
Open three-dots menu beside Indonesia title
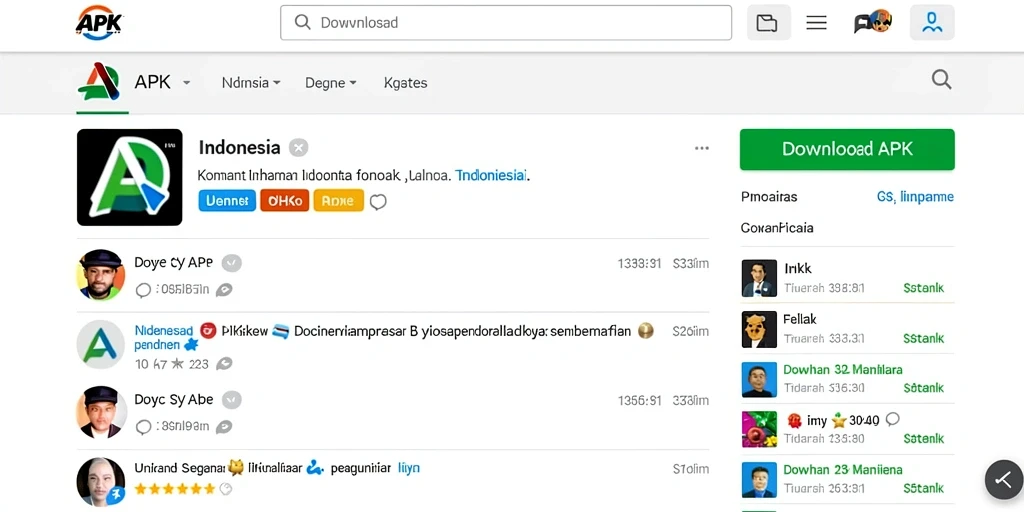point(702,148)
